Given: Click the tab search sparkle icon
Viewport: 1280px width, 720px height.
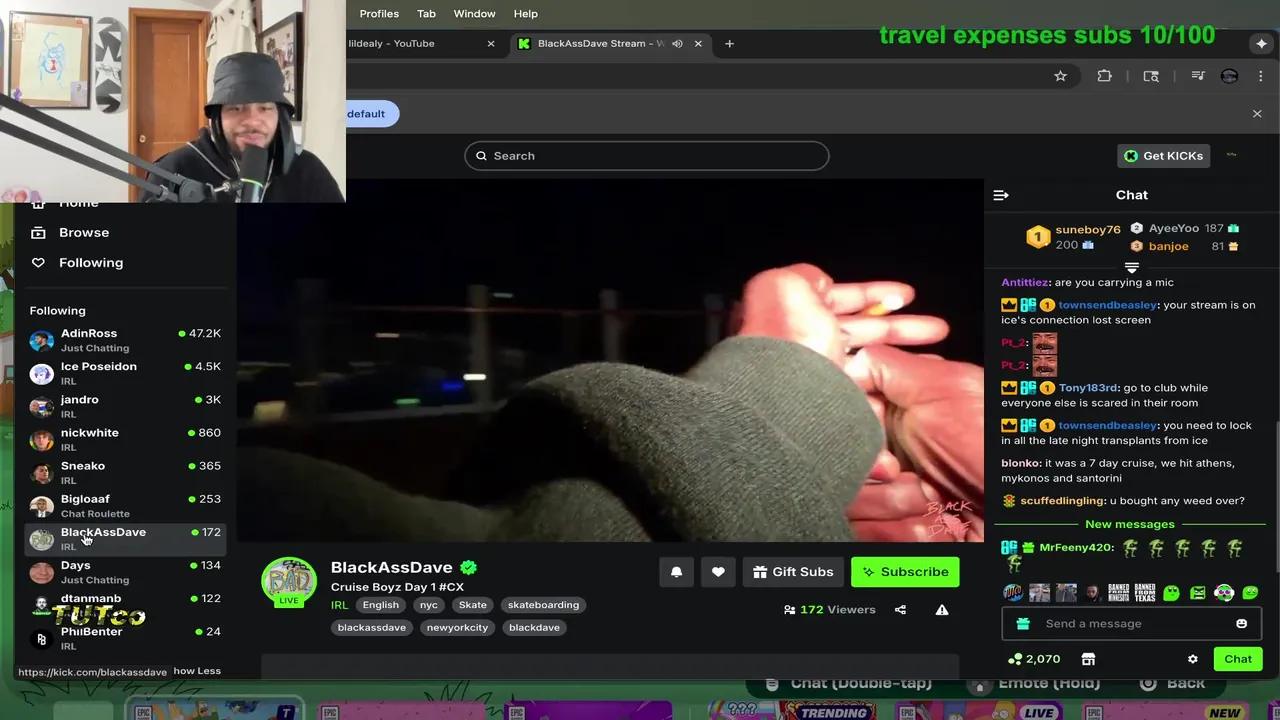Looking at the screenshot, I should coord(1261,43).
